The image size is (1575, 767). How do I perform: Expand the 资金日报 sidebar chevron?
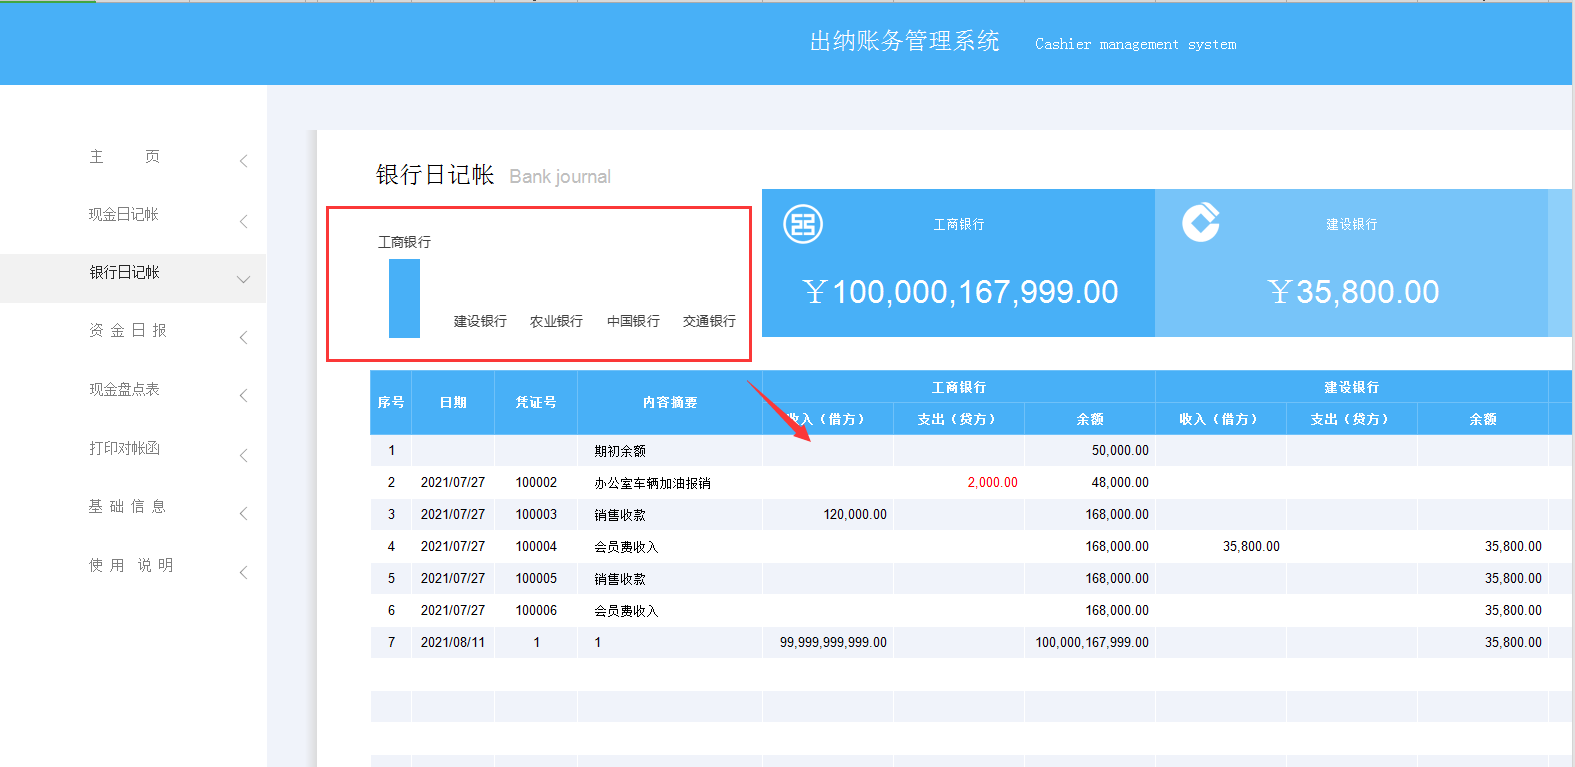pyautogui.click(x=243, y=338)
